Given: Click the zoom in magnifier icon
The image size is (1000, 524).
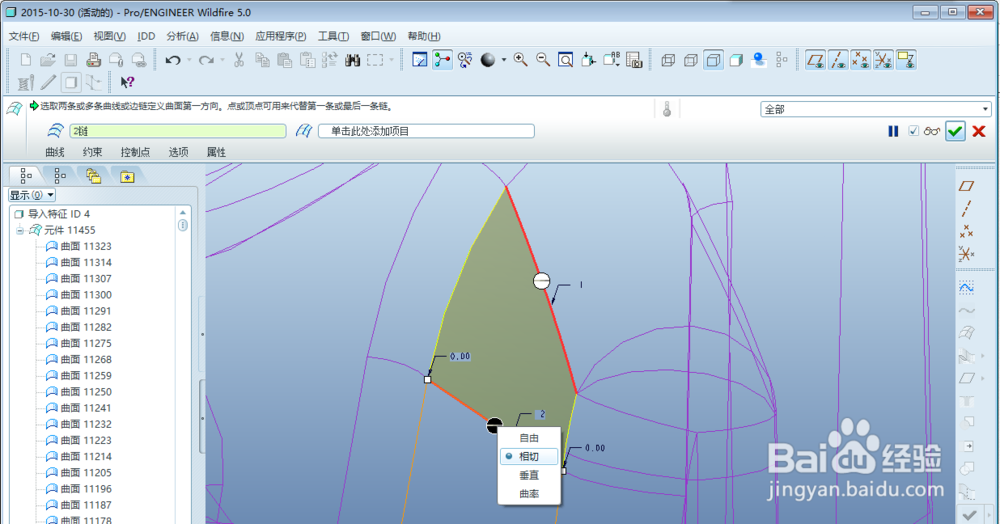Looking at the screenshot, I should (x=521, y=60).
